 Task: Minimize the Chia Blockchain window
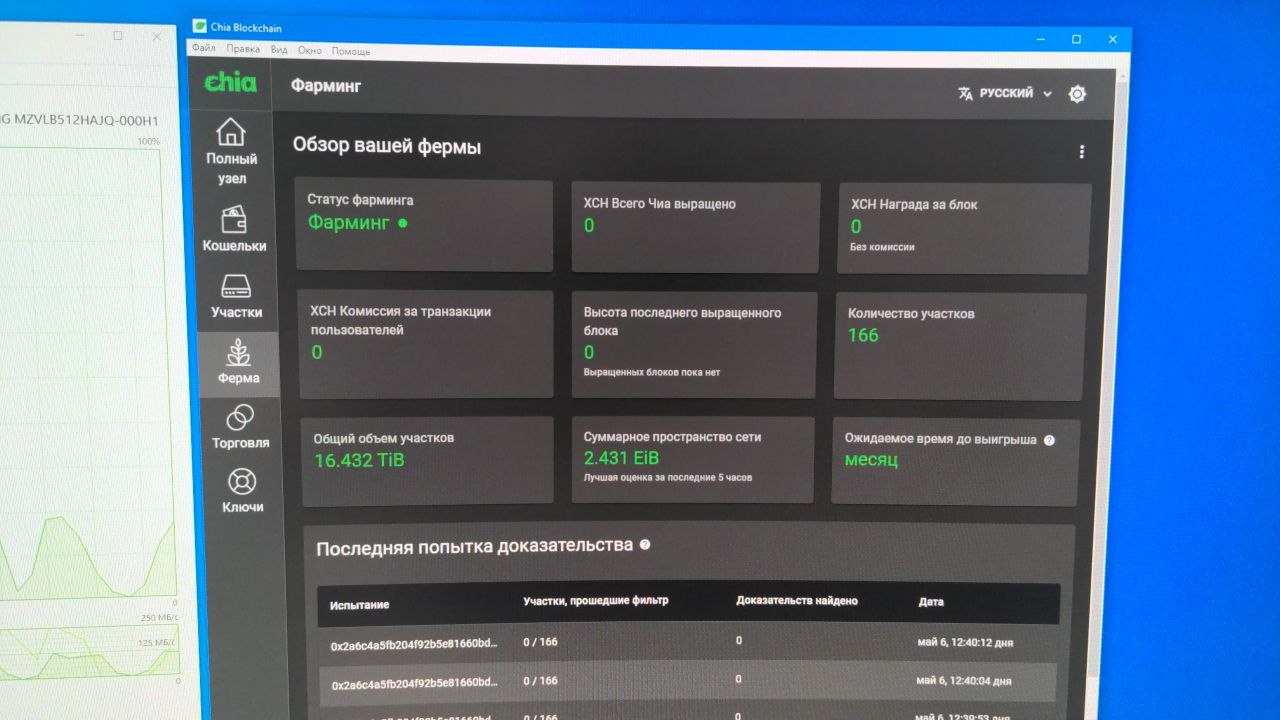coord(1039,39)
